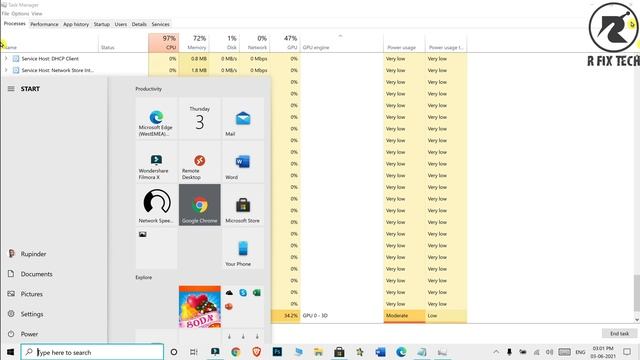This screenshot has height=360, width=640.
Task: Open the Rupinder user account entry
Action: [x=53, y=254]
